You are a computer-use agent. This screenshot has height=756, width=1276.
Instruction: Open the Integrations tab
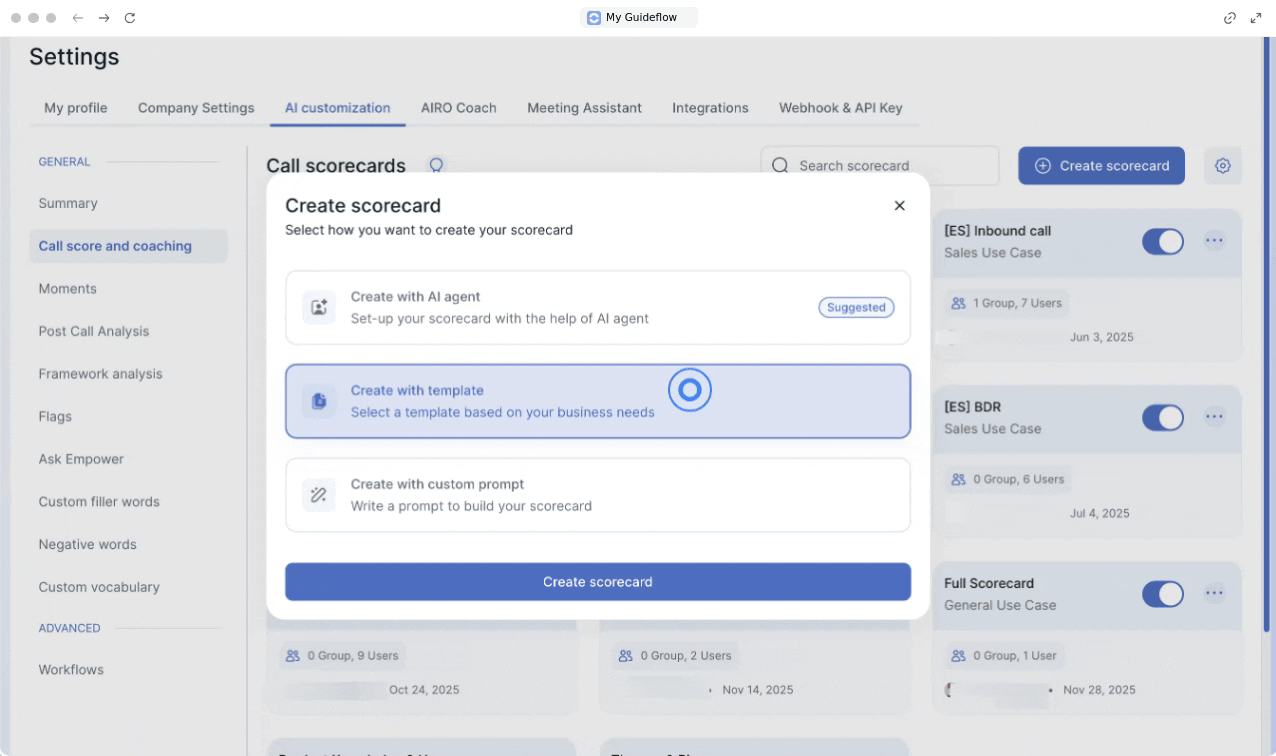710,108
